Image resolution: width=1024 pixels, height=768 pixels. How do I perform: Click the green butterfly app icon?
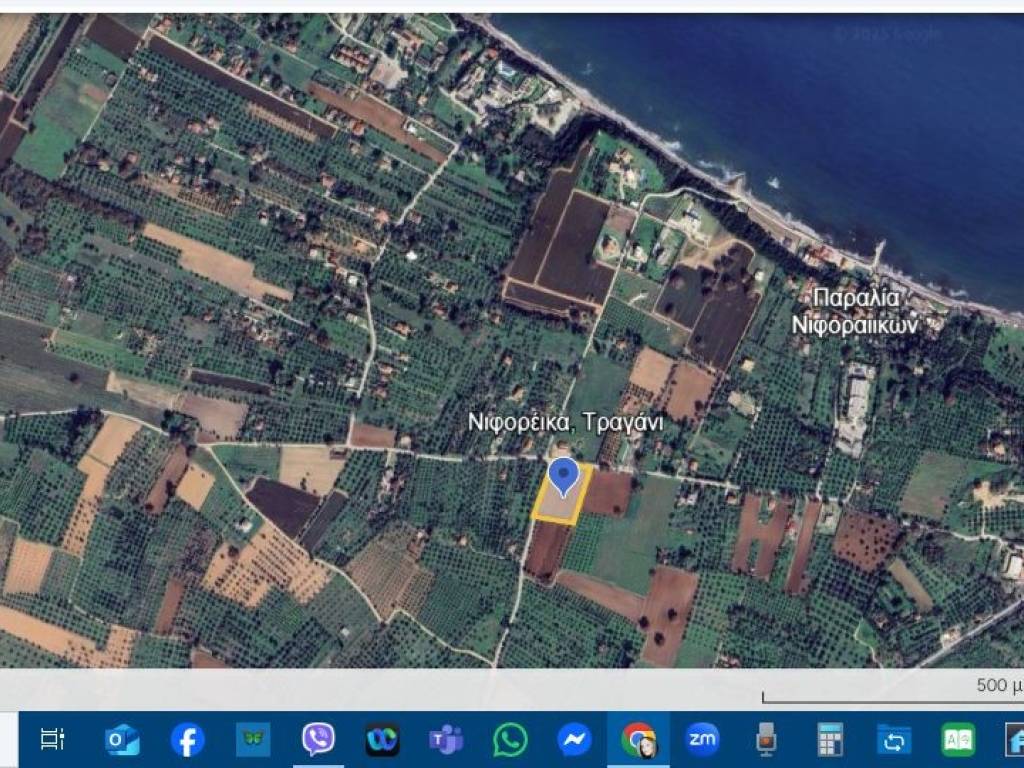coord(253,740)
